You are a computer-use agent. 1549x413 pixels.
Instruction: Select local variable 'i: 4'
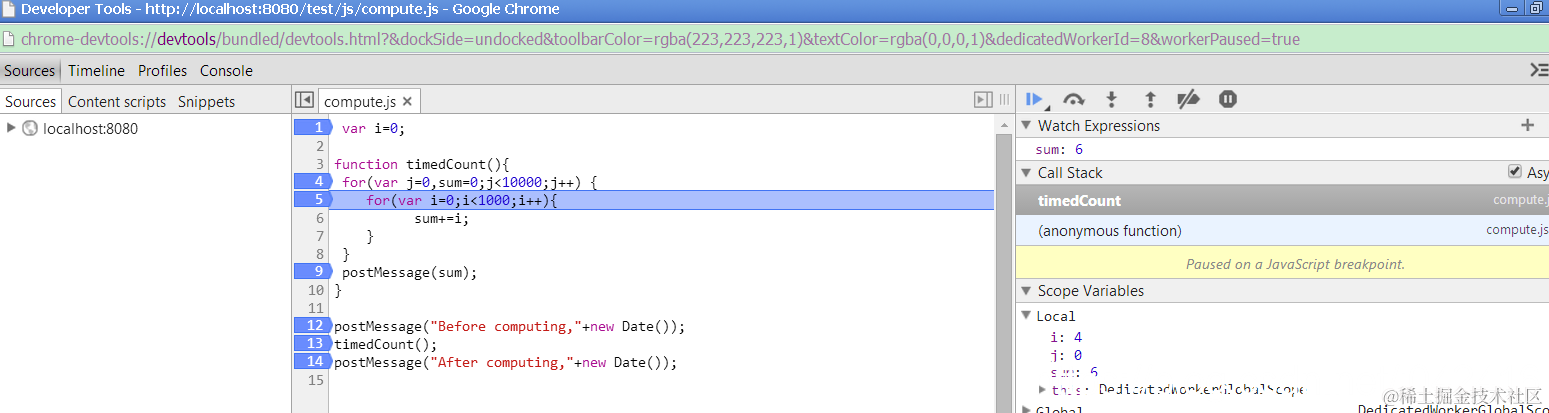1066,337
